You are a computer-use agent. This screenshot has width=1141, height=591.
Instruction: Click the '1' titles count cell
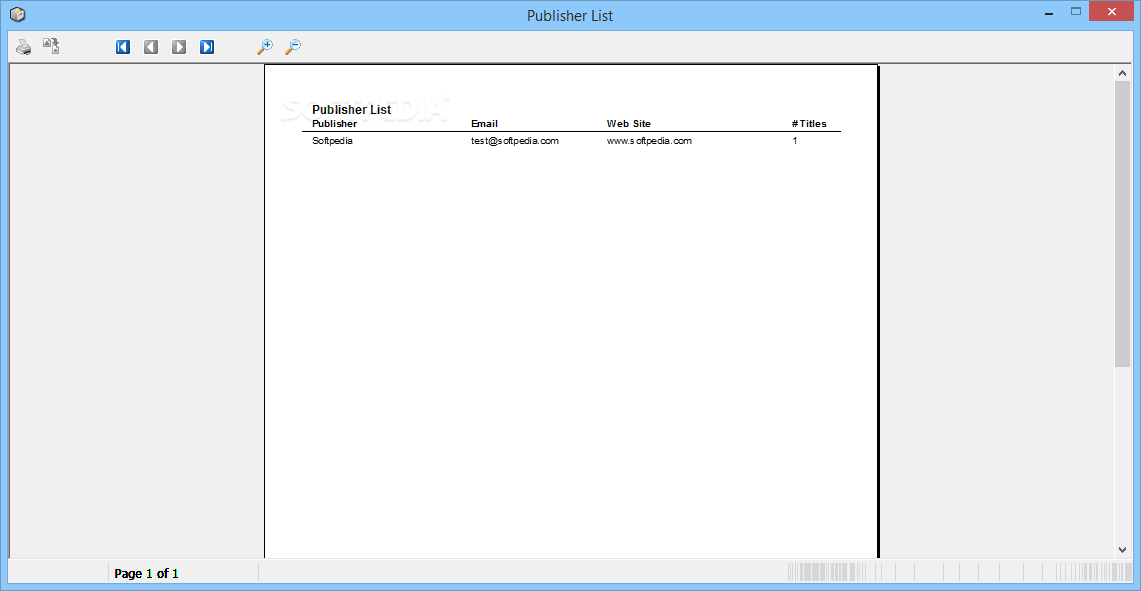tap(795, 141)
